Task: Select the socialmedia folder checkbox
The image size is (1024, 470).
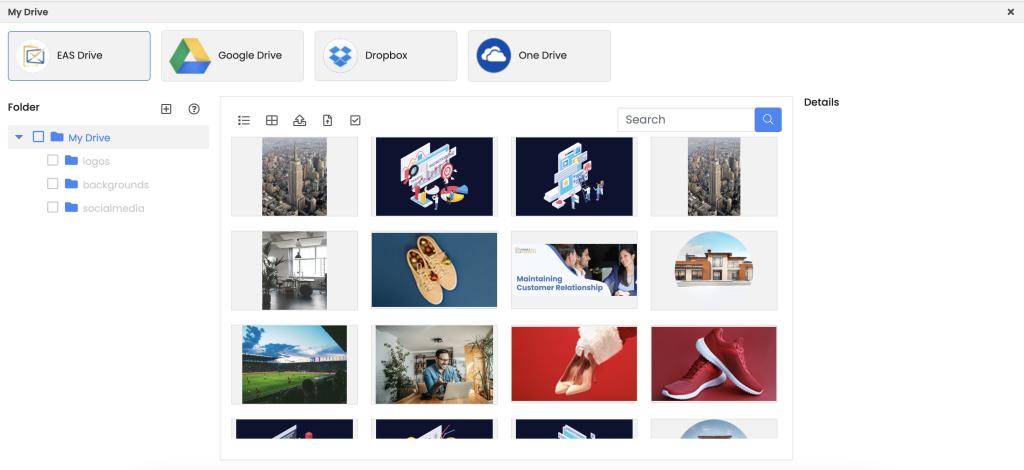Action: click(x=53, y=208)
